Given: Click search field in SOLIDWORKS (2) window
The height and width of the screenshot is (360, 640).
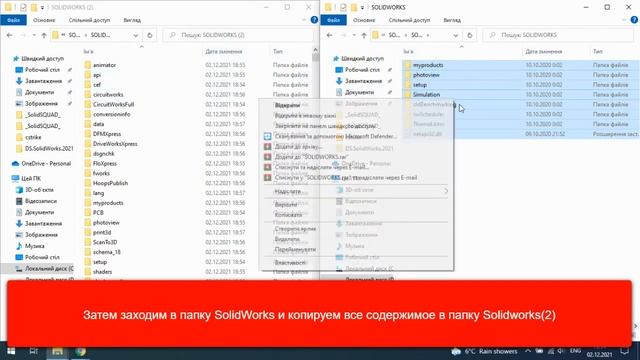Looking at the screenshot, I should 238,35.
